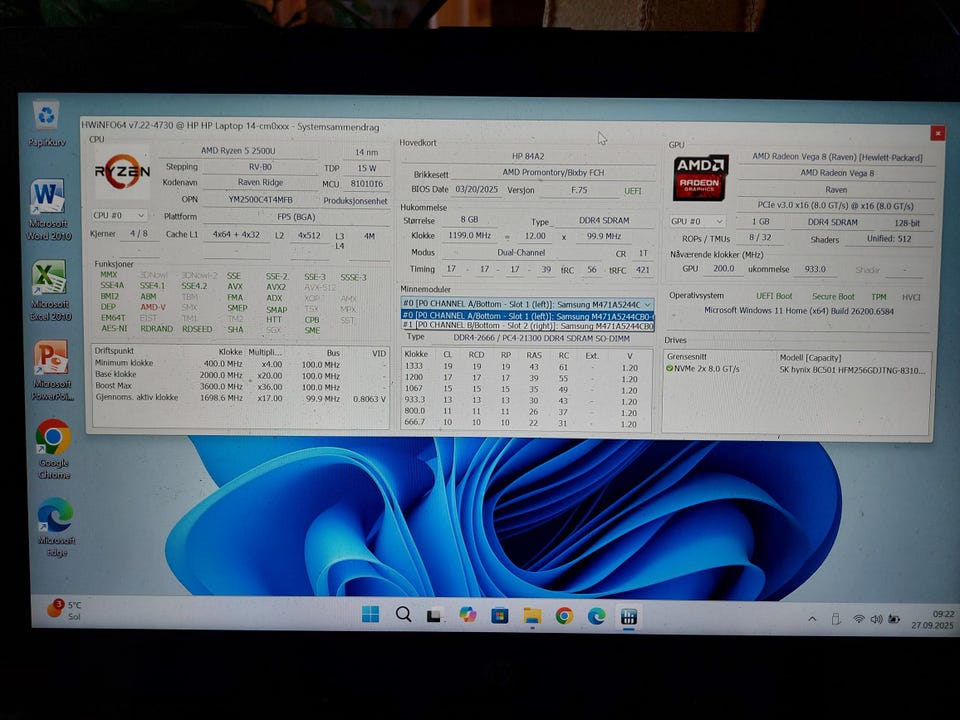
Task: Open Task View on the taskbar
Action: (x=435, y=615)
